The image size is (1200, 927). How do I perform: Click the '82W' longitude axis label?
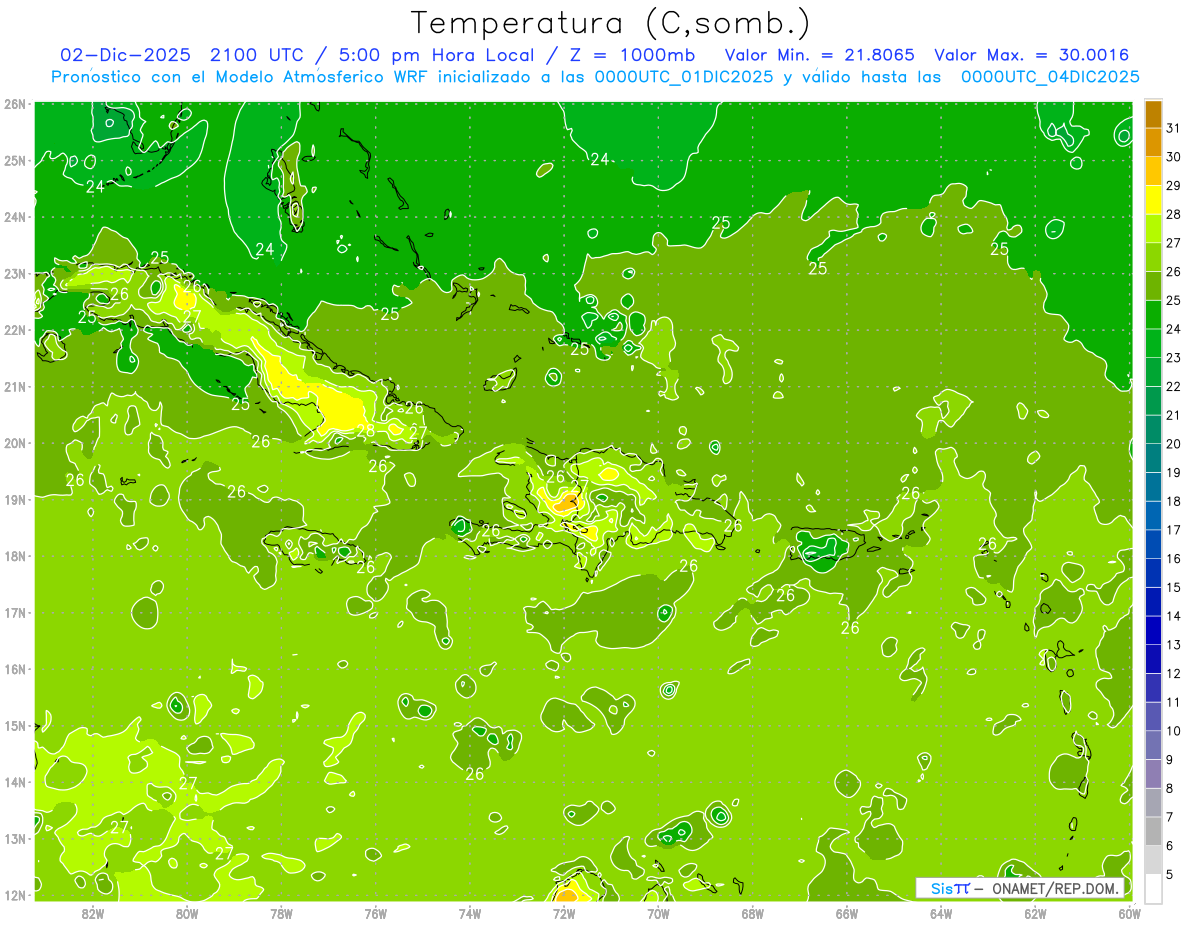tap(93, 912)
